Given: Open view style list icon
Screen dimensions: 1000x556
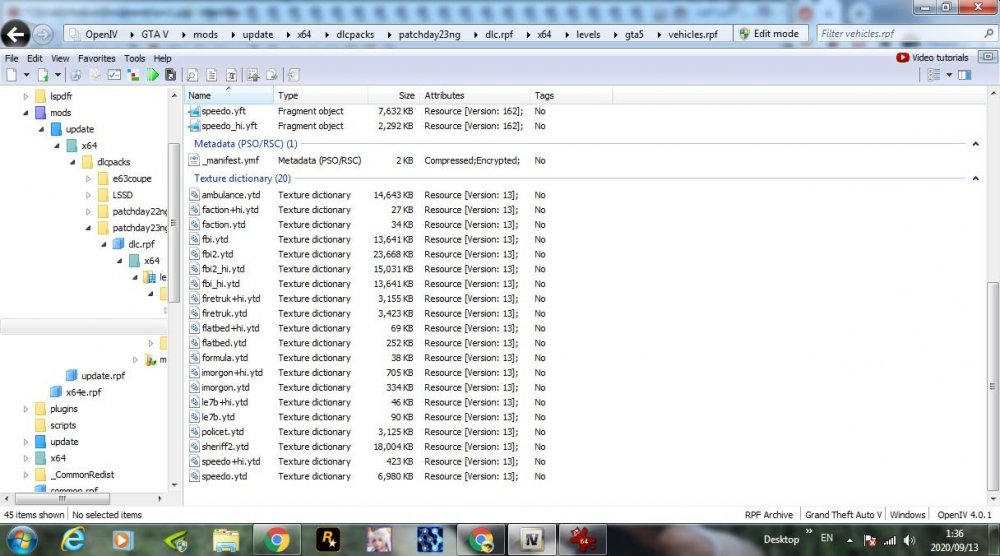Looking at the screenshot, I should pyautogui.click(x=934, y=75).
